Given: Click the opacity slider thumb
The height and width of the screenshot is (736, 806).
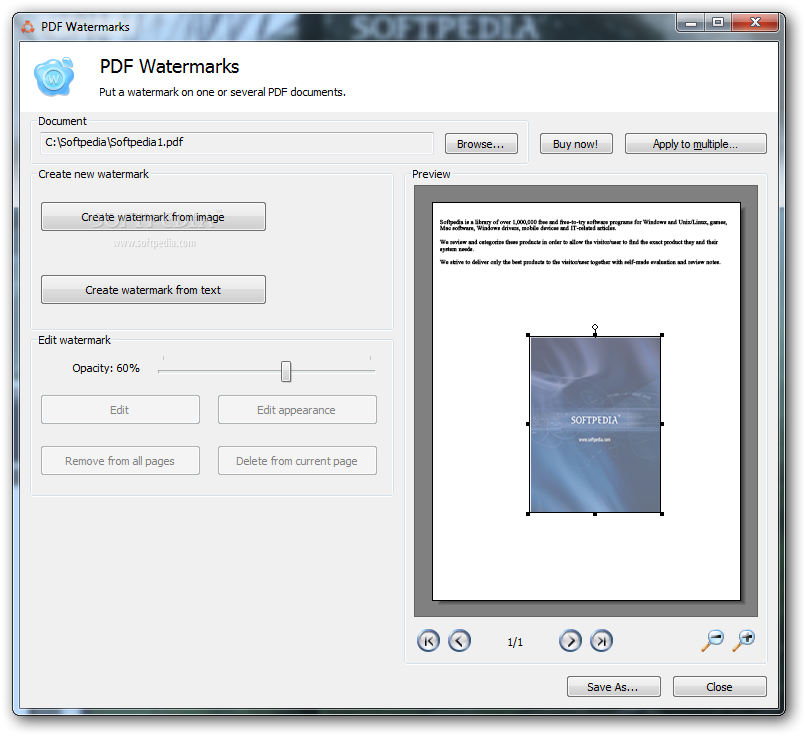Looking at the screenshot, I should pos(286,371).
